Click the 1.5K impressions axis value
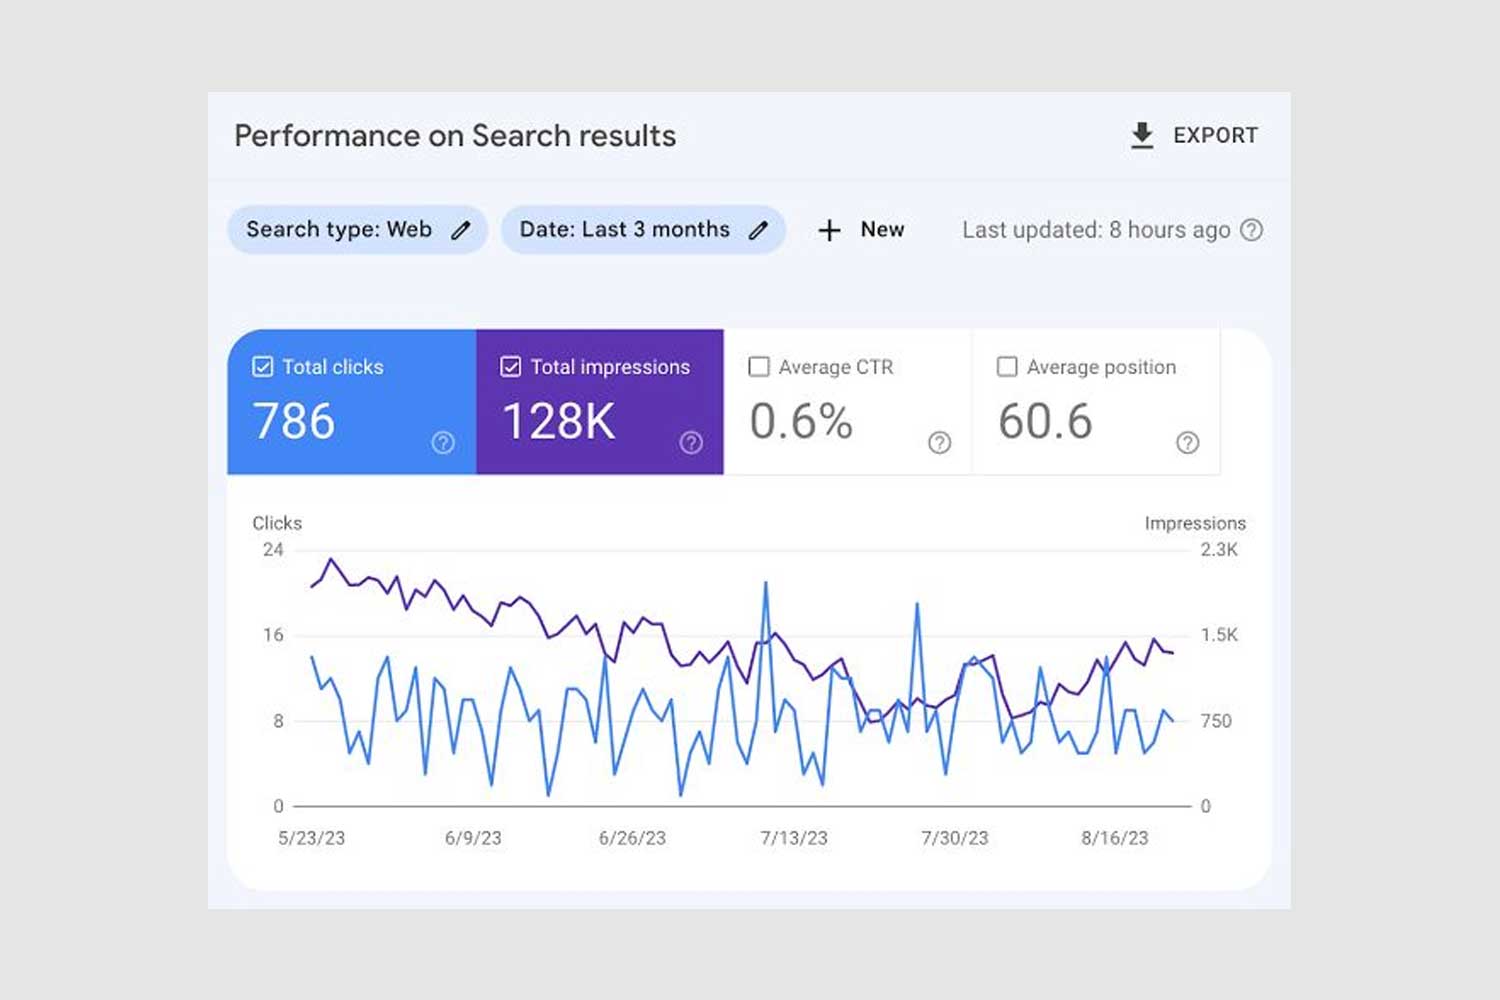The image size is (1500, 1000). click(x=1219, y=635)
